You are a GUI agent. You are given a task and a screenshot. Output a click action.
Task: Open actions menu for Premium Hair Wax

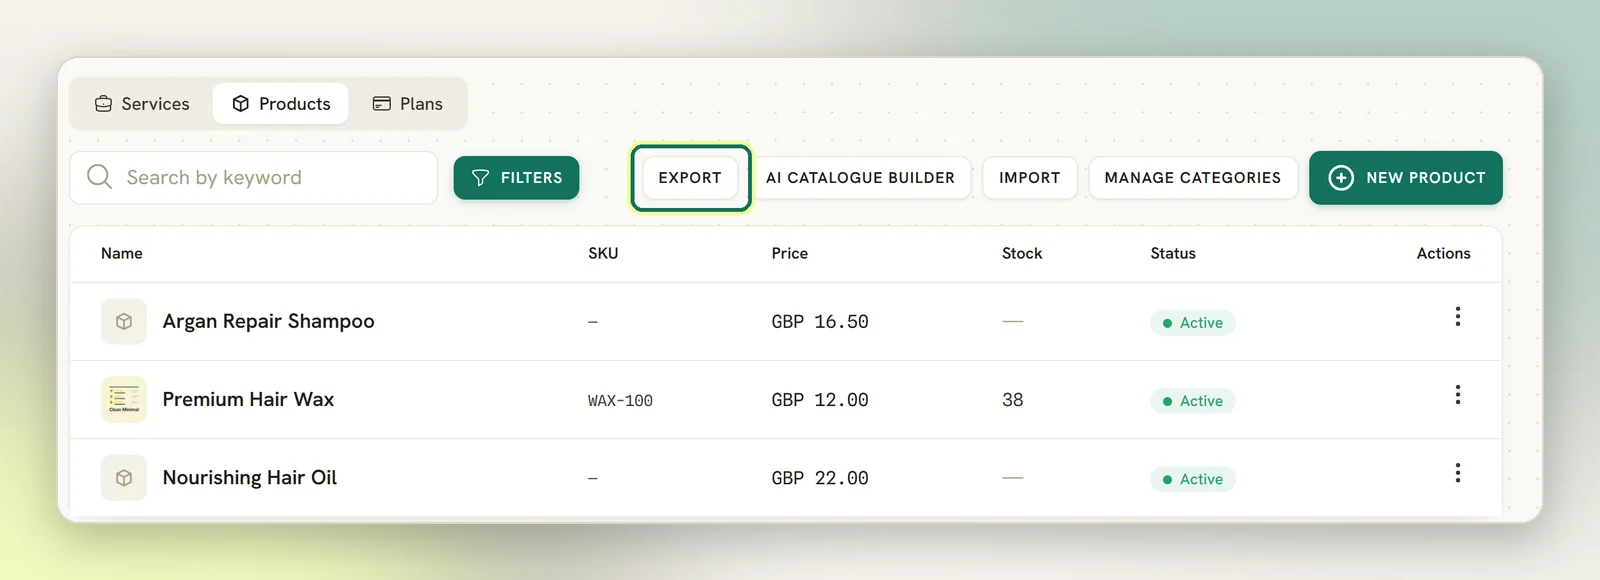point(1457,395)
